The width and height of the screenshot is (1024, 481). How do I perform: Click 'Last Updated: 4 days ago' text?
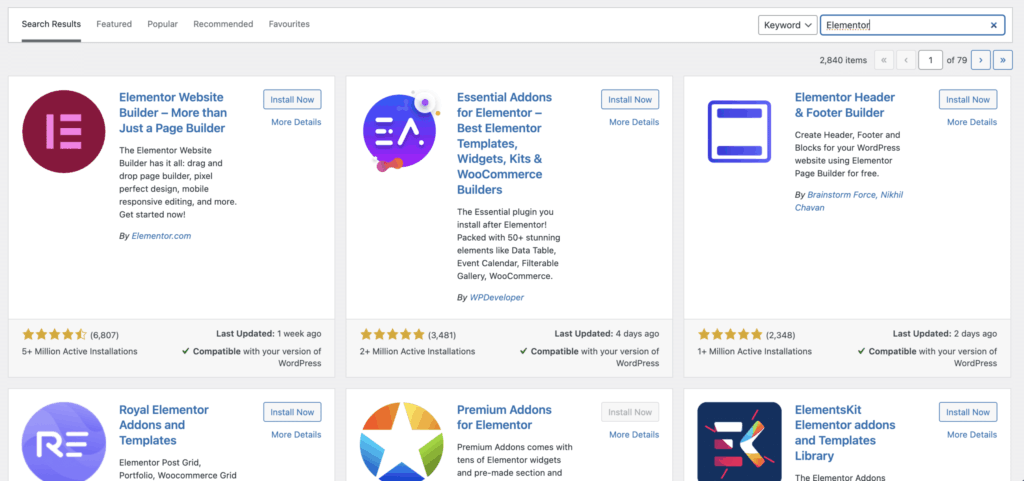(x=607, y=334)
